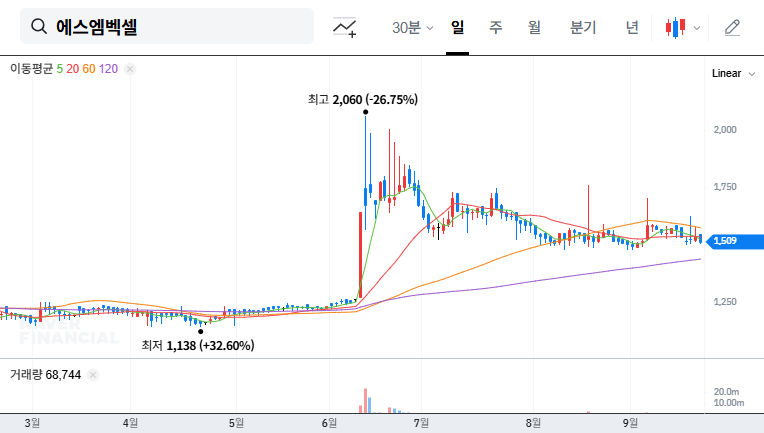This screenshot has width=764, height=433.
Task: Select the 60-day moving average value
Action: pos(89,69)
